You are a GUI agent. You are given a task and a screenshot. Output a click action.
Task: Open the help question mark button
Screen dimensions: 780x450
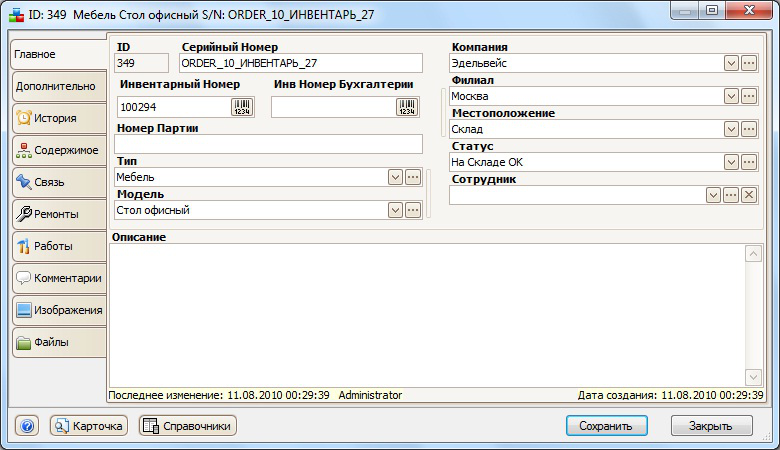pyautogui.click(x=27, y=426)
